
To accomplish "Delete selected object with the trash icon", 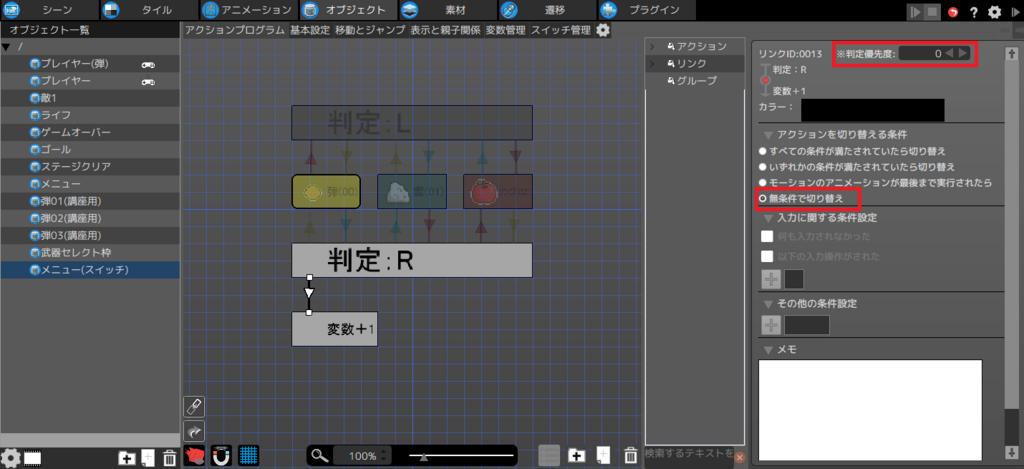I will (169, 458).
